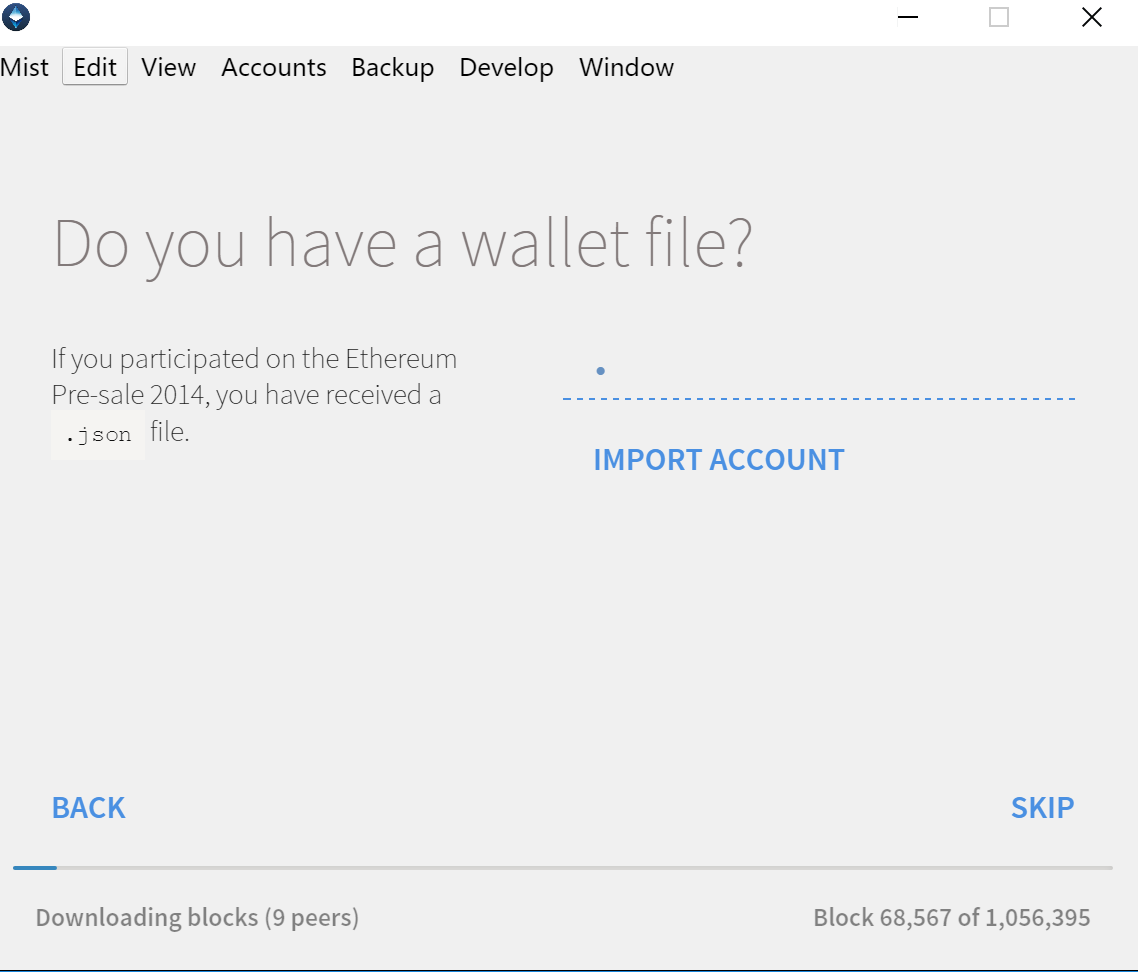Click the block download progress bar
The width and height of the screenshot is (1138, 972).
tap(562, 867)
